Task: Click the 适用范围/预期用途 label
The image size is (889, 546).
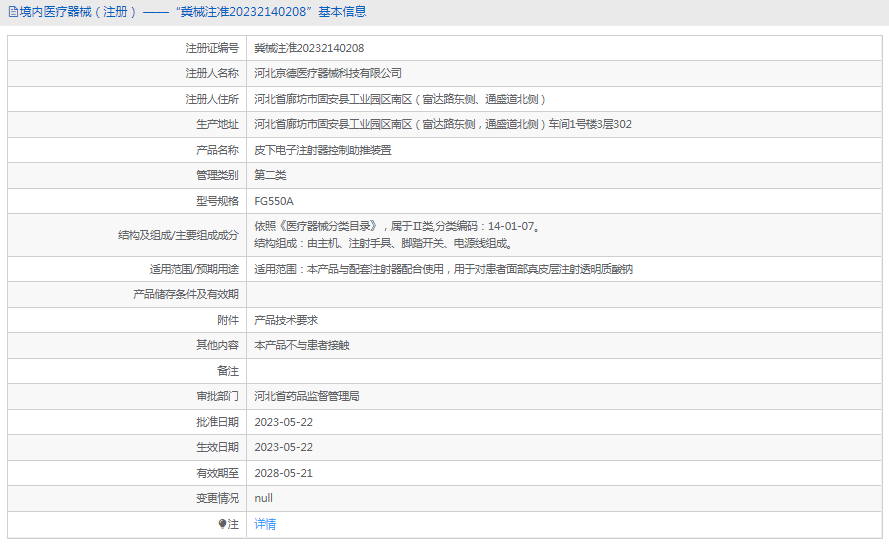Action: [194, 269]
